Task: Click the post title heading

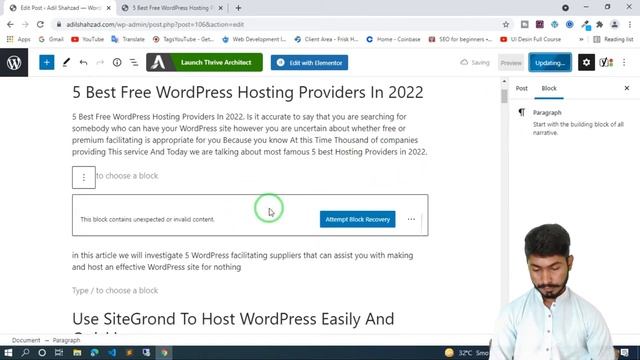Action: click(x=248, y=92)
